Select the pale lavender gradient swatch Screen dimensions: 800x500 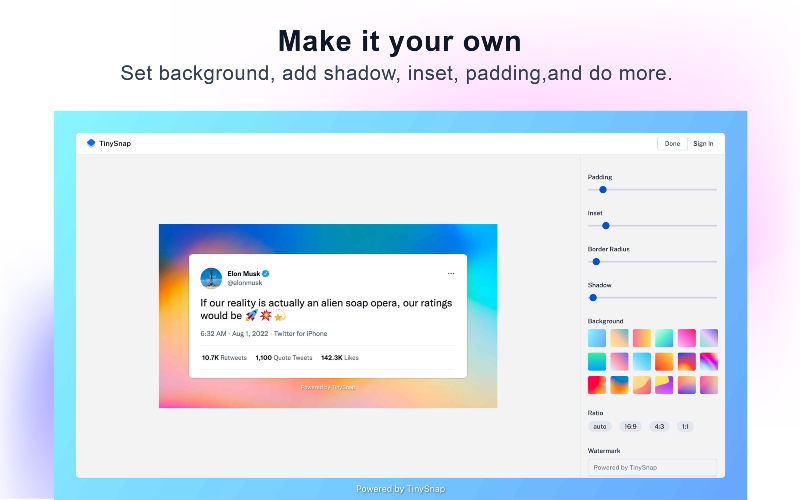click(x=709, y=338)
